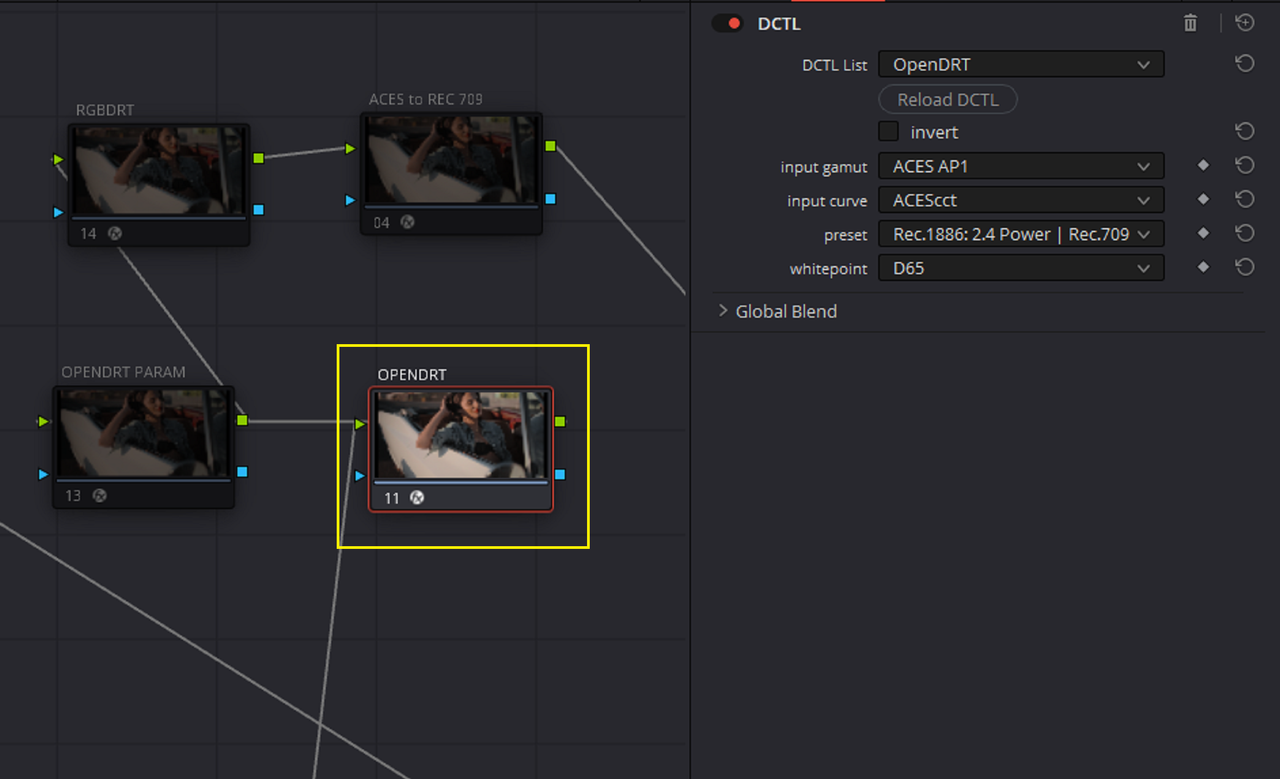Click the green RGB output of OPENDRT node
This screenshot has width=1280, height=779.
(560, 422)
